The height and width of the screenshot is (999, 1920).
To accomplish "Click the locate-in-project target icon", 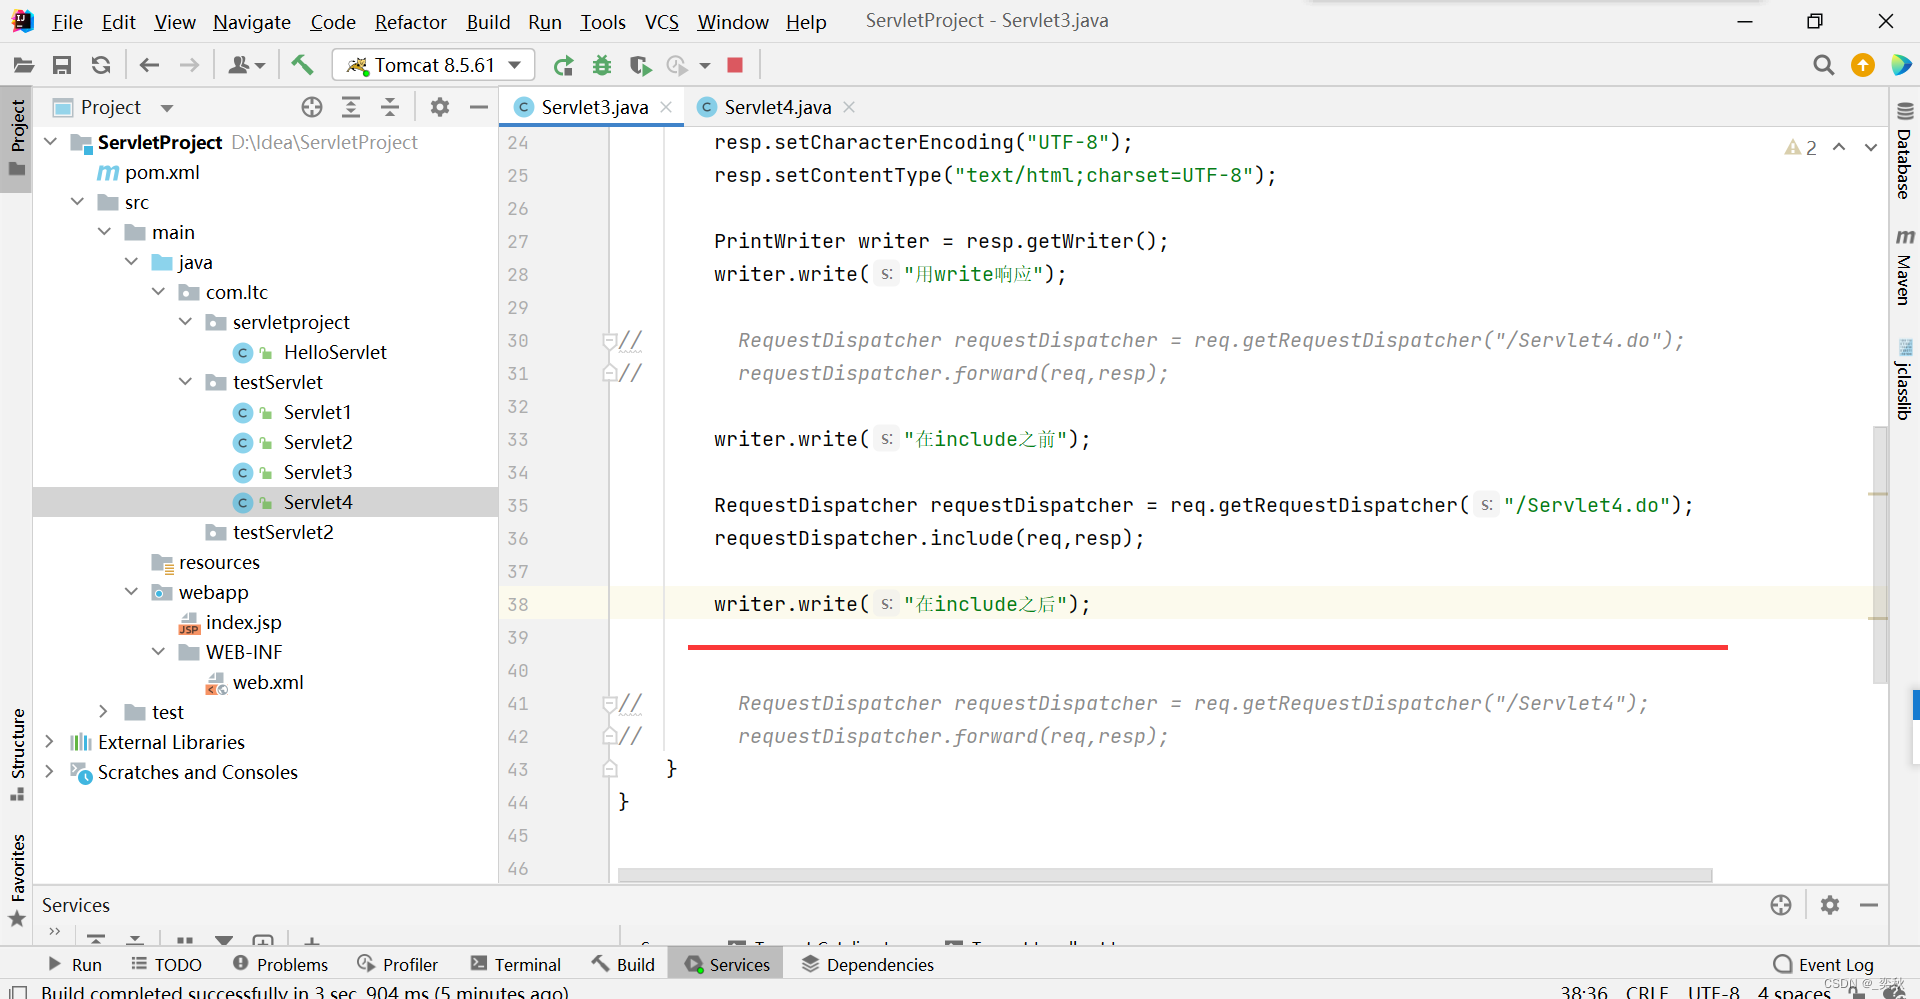I will [312, 107].
